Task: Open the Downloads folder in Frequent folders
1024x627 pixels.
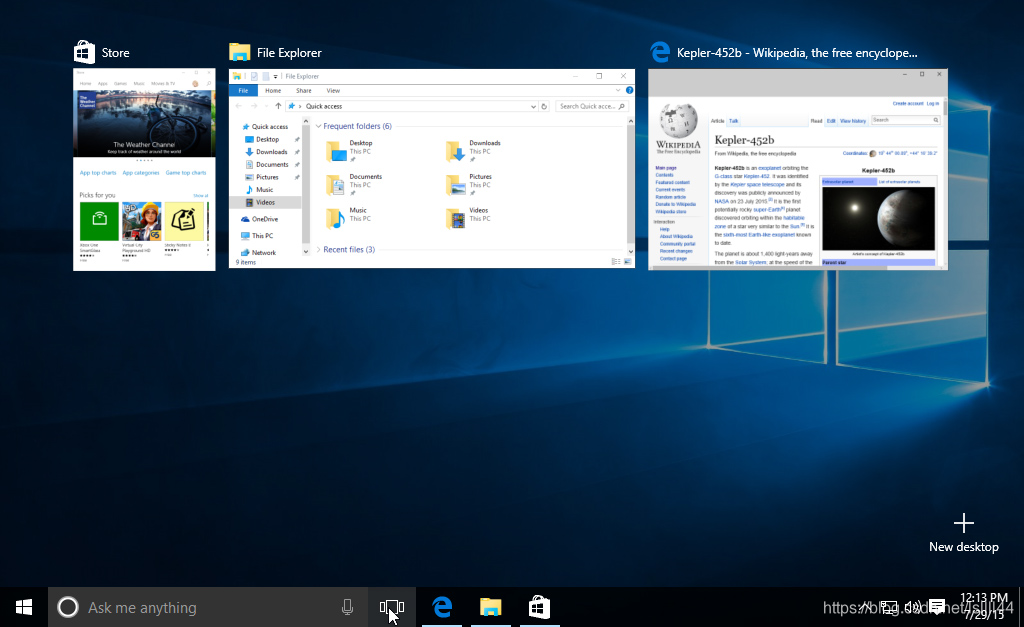Action: click(473, 151)
